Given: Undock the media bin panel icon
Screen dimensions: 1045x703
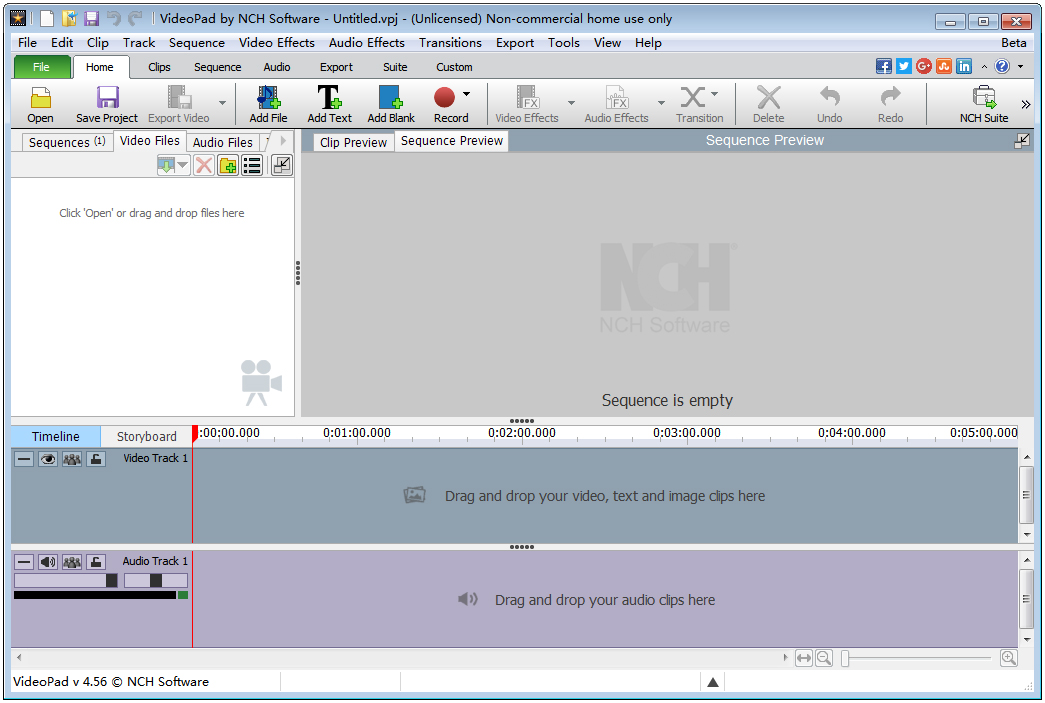Looking at the screenshot, I should point(282,165).
